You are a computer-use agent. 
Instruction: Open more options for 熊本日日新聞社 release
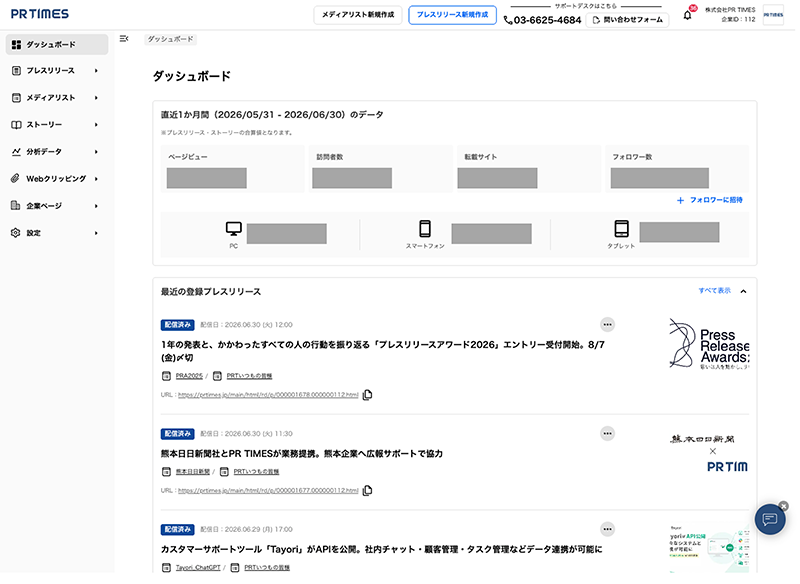coord(607,434)
